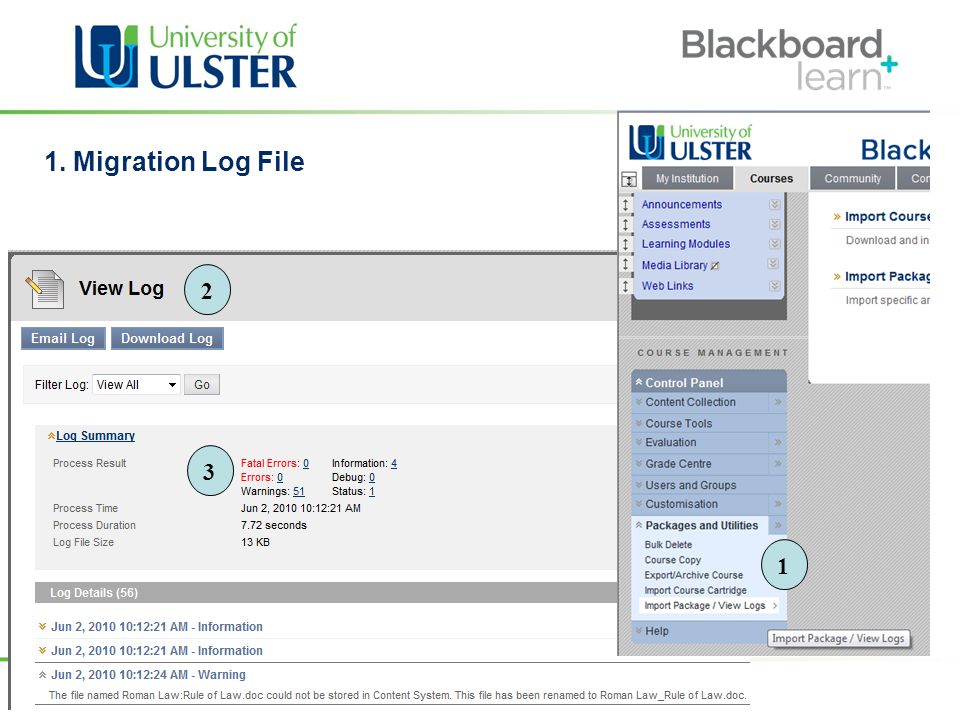Image resolution: width=960 pixels, height=720 pixels.
Task: Switch to the Community tab
Action: [852, 179]
